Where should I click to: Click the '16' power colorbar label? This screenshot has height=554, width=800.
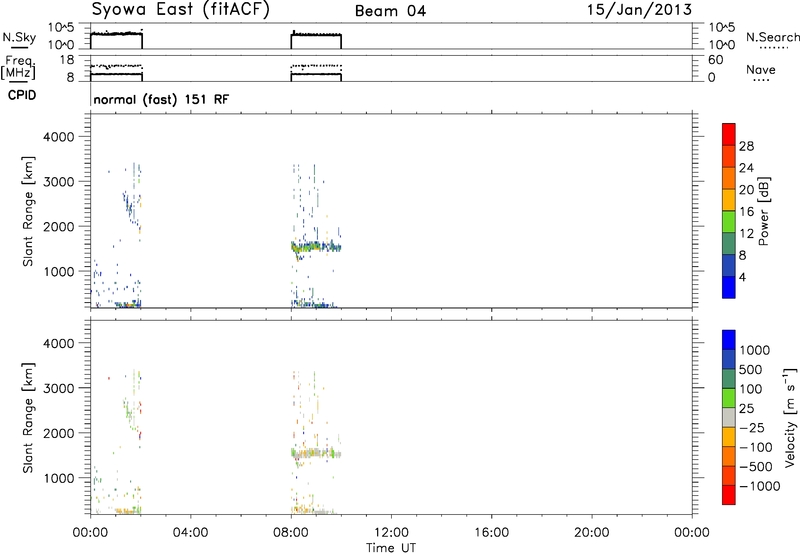[746, 212]
